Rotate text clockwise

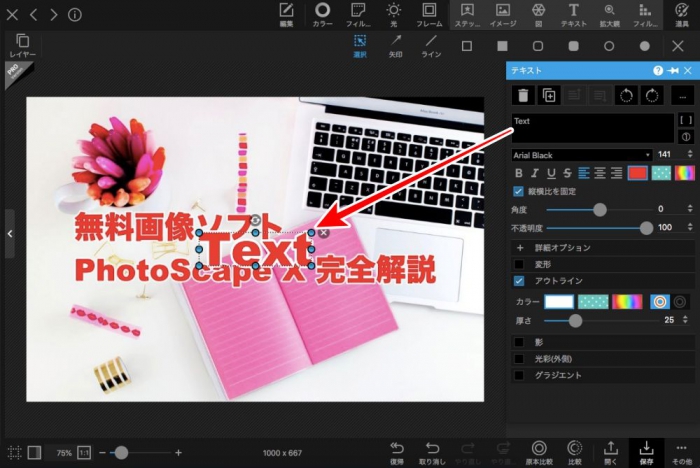[652, 95]
